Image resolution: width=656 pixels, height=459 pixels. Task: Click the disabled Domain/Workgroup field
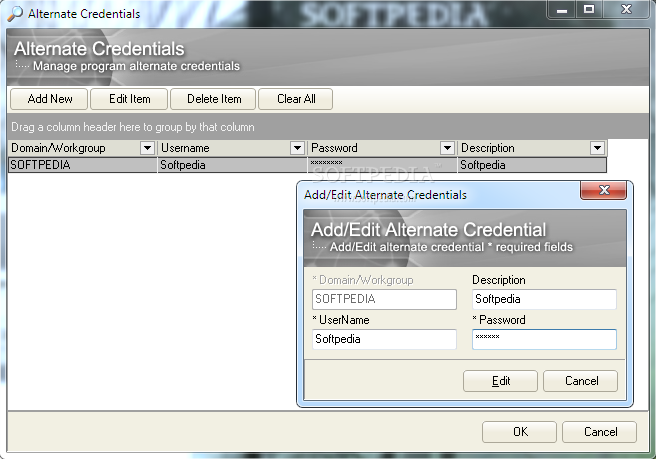[384, 299]
